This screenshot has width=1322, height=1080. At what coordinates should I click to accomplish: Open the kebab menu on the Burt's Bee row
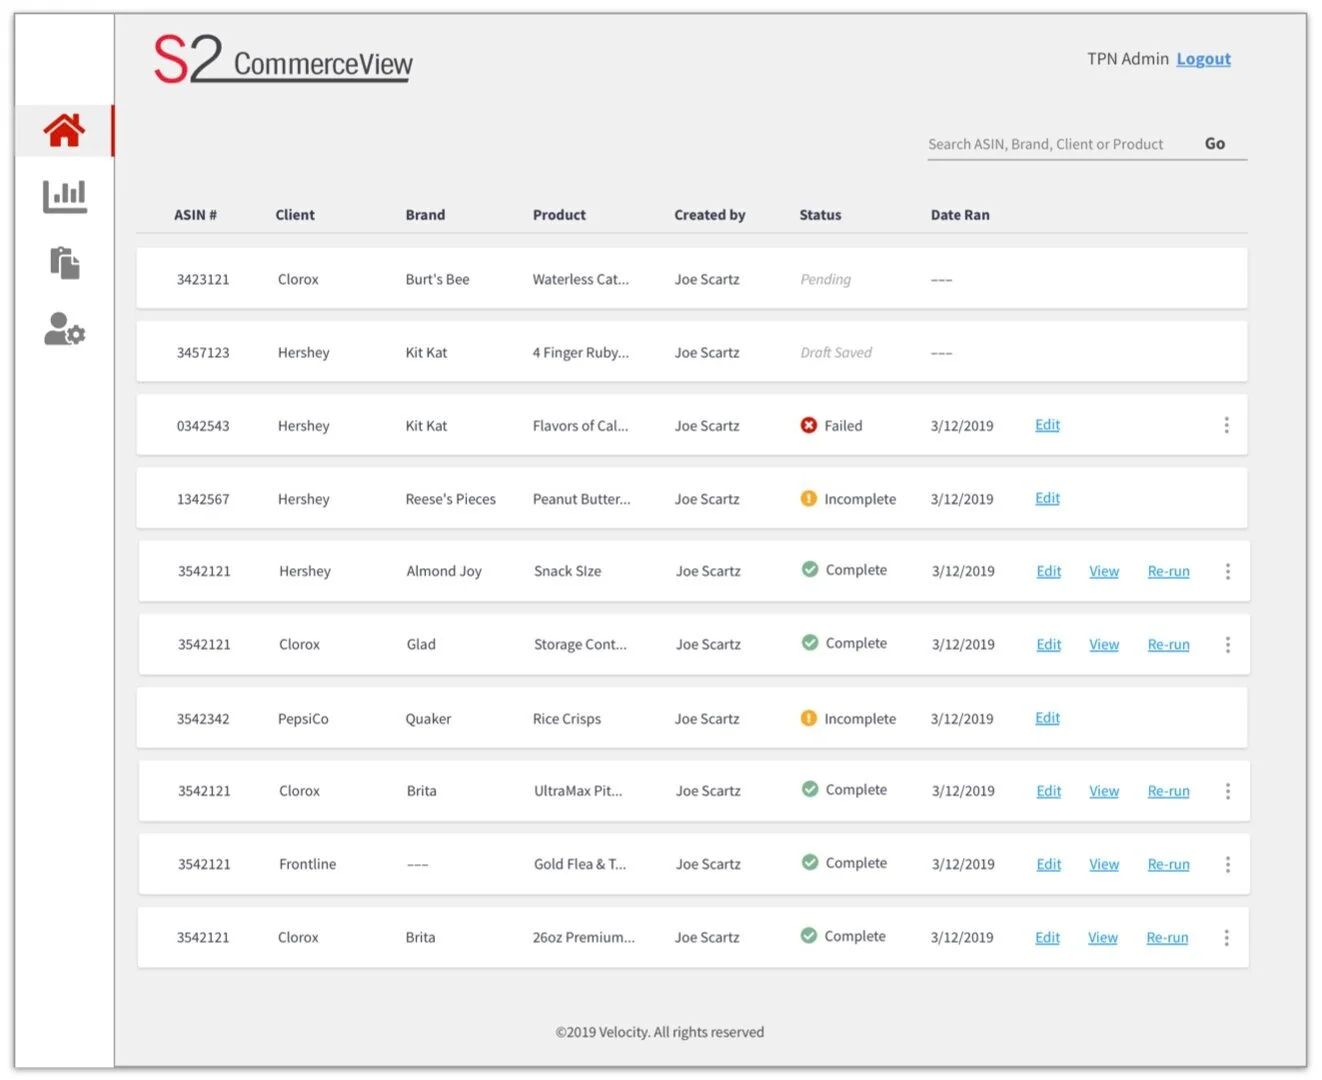coord(1226,278)
